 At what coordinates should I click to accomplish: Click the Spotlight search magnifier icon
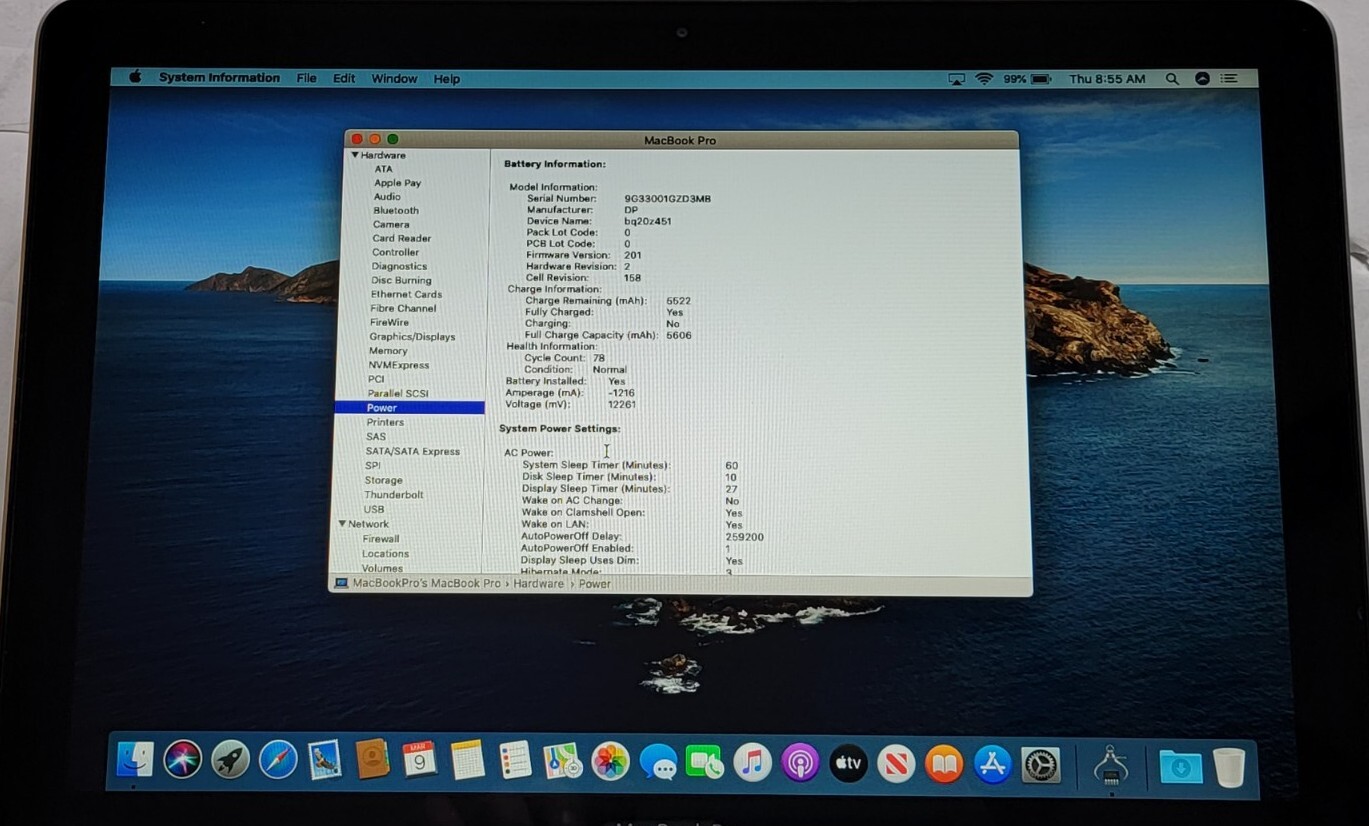coord(1171,79)
